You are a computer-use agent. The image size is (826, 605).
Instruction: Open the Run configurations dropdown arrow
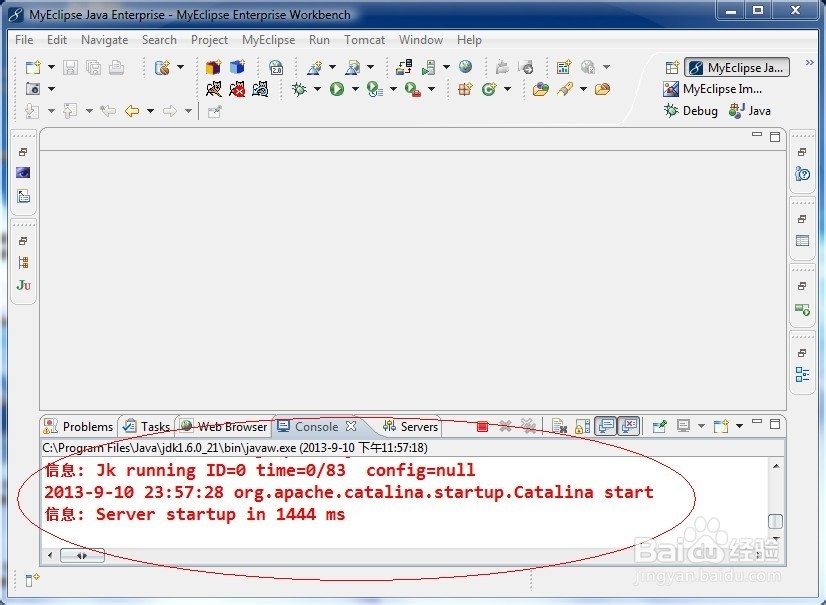tap(355, 89)
